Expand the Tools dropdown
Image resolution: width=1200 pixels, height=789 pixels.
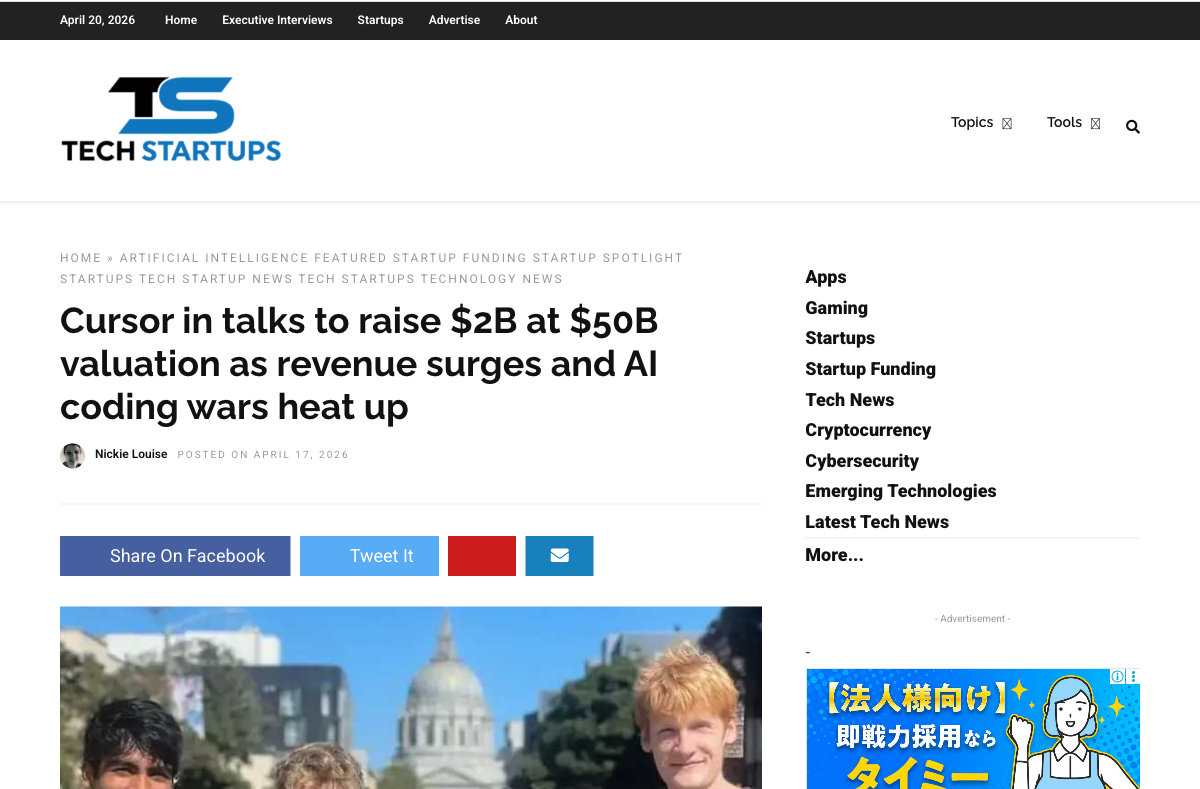[x=1073, y=123]
